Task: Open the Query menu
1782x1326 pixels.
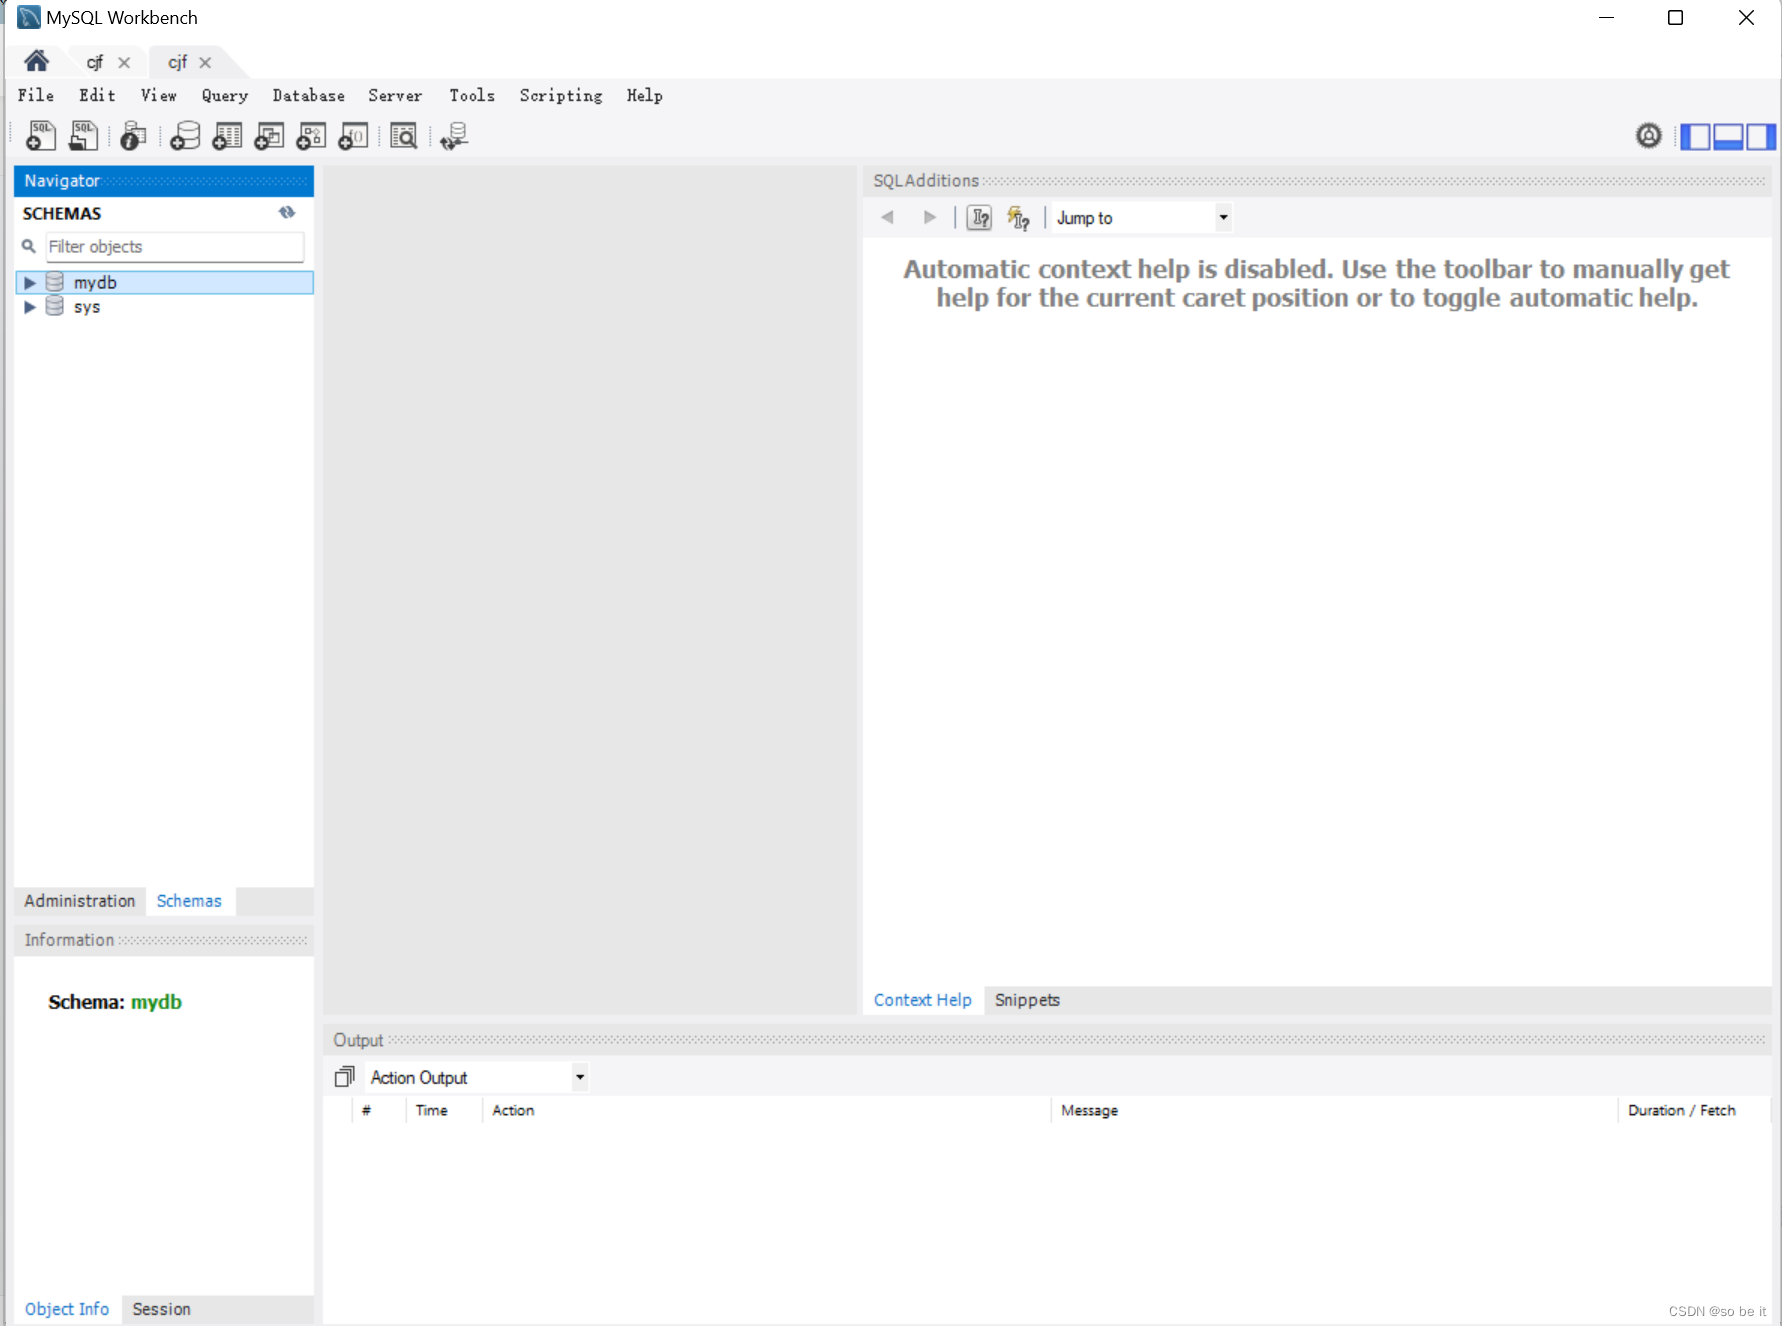Action: tap(224, 95)
